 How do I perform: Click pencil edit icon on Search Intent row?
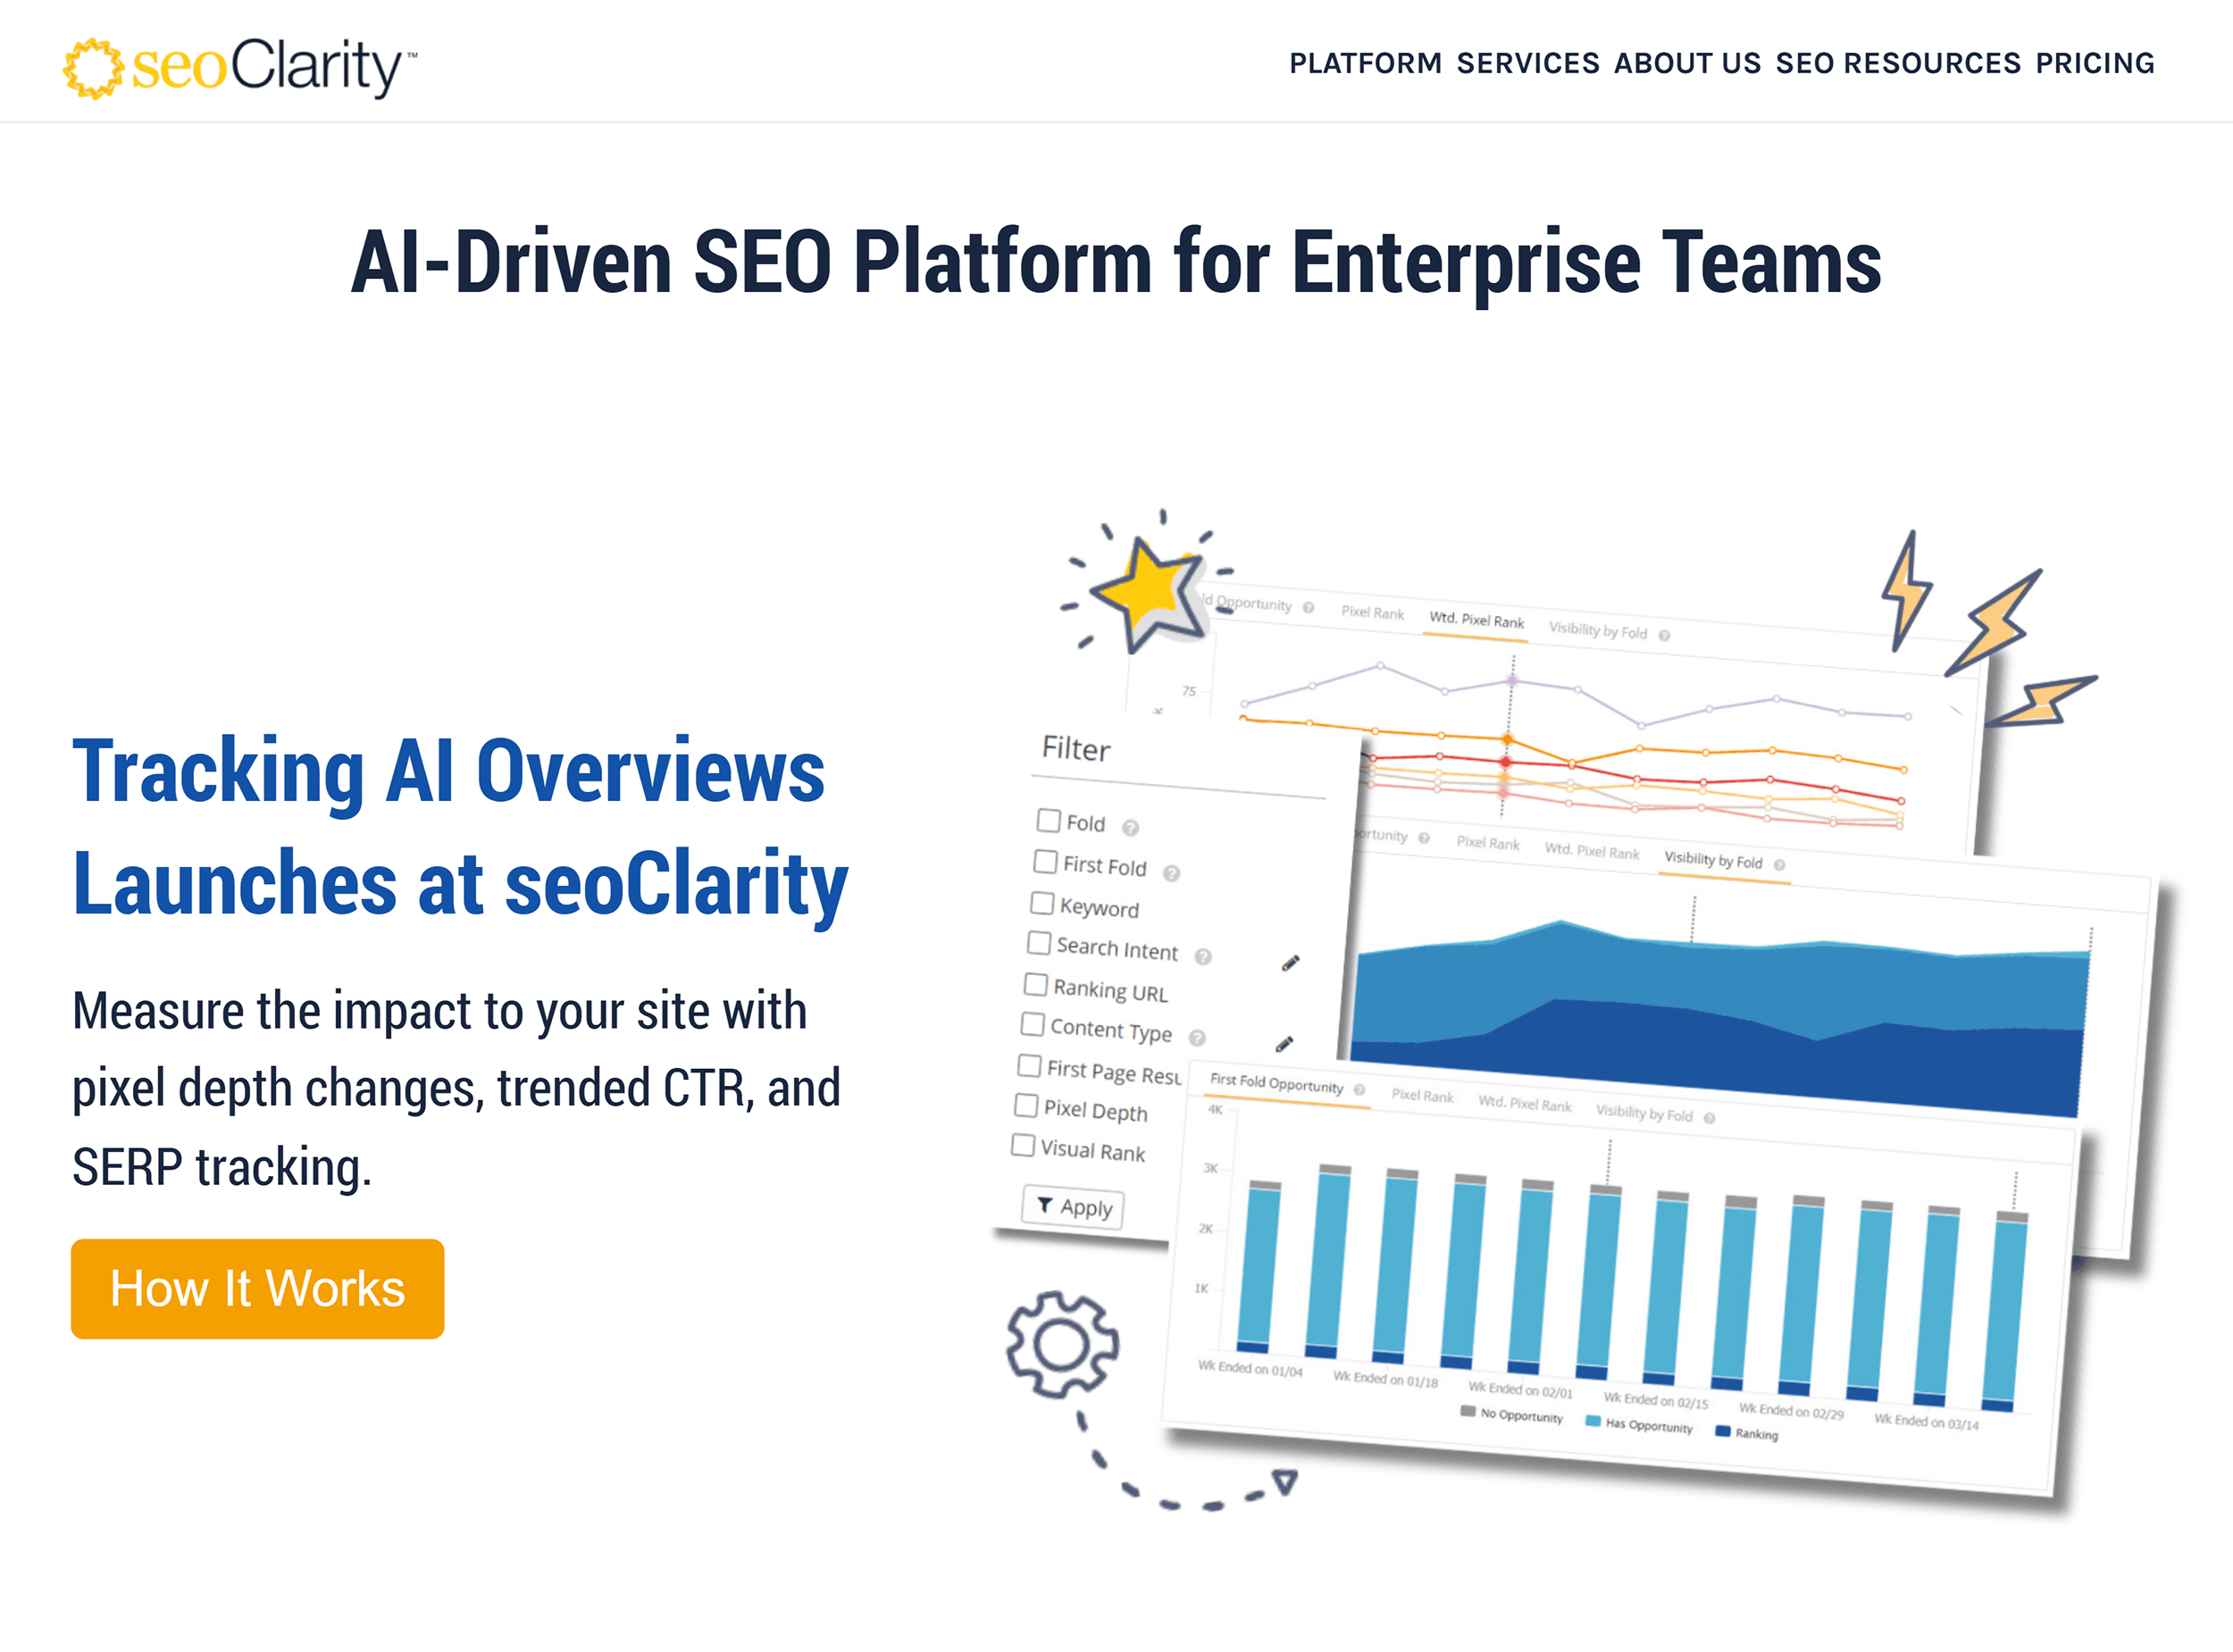coord(1290,963)
